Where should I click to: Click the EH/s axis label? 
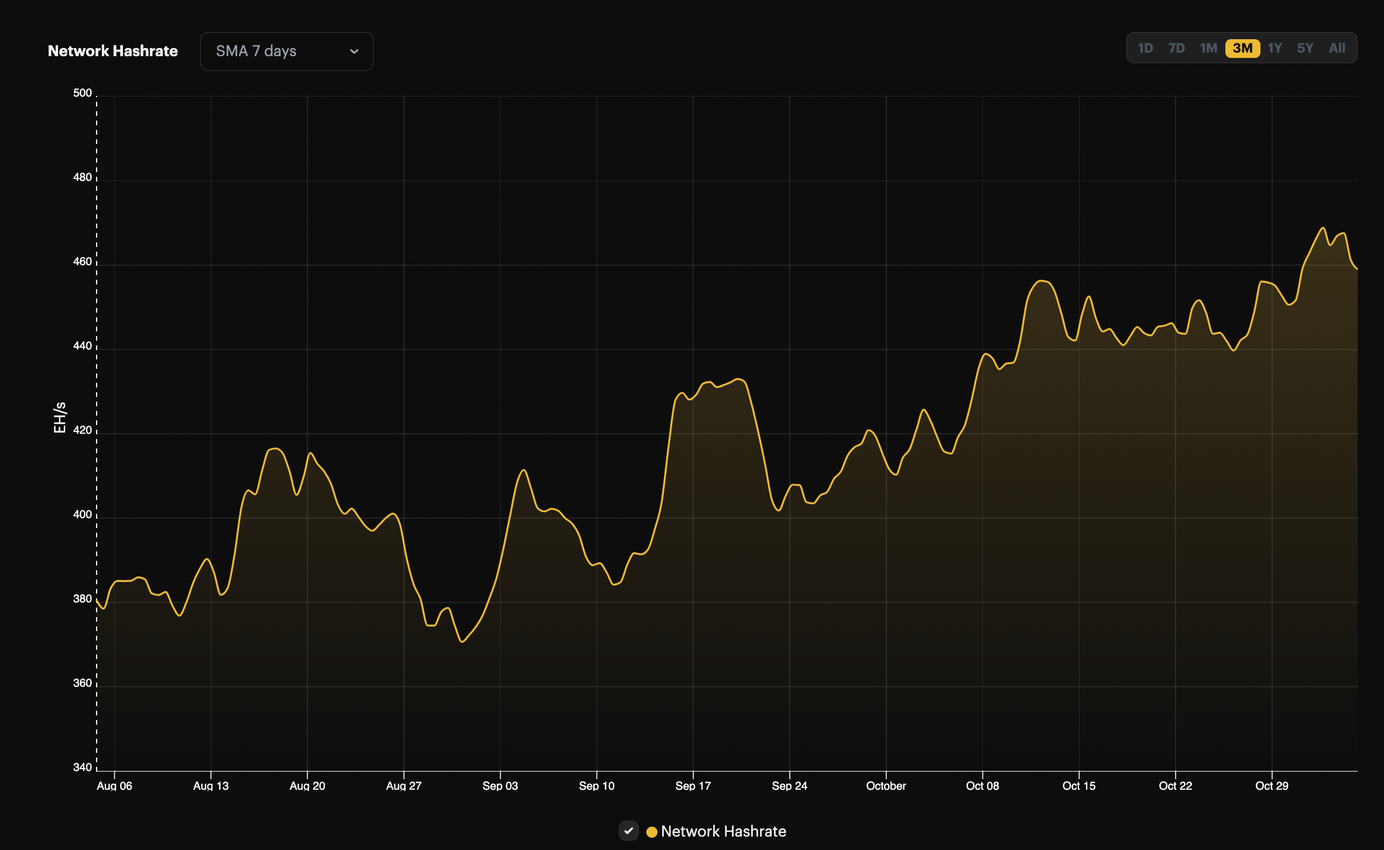[60, 417]
